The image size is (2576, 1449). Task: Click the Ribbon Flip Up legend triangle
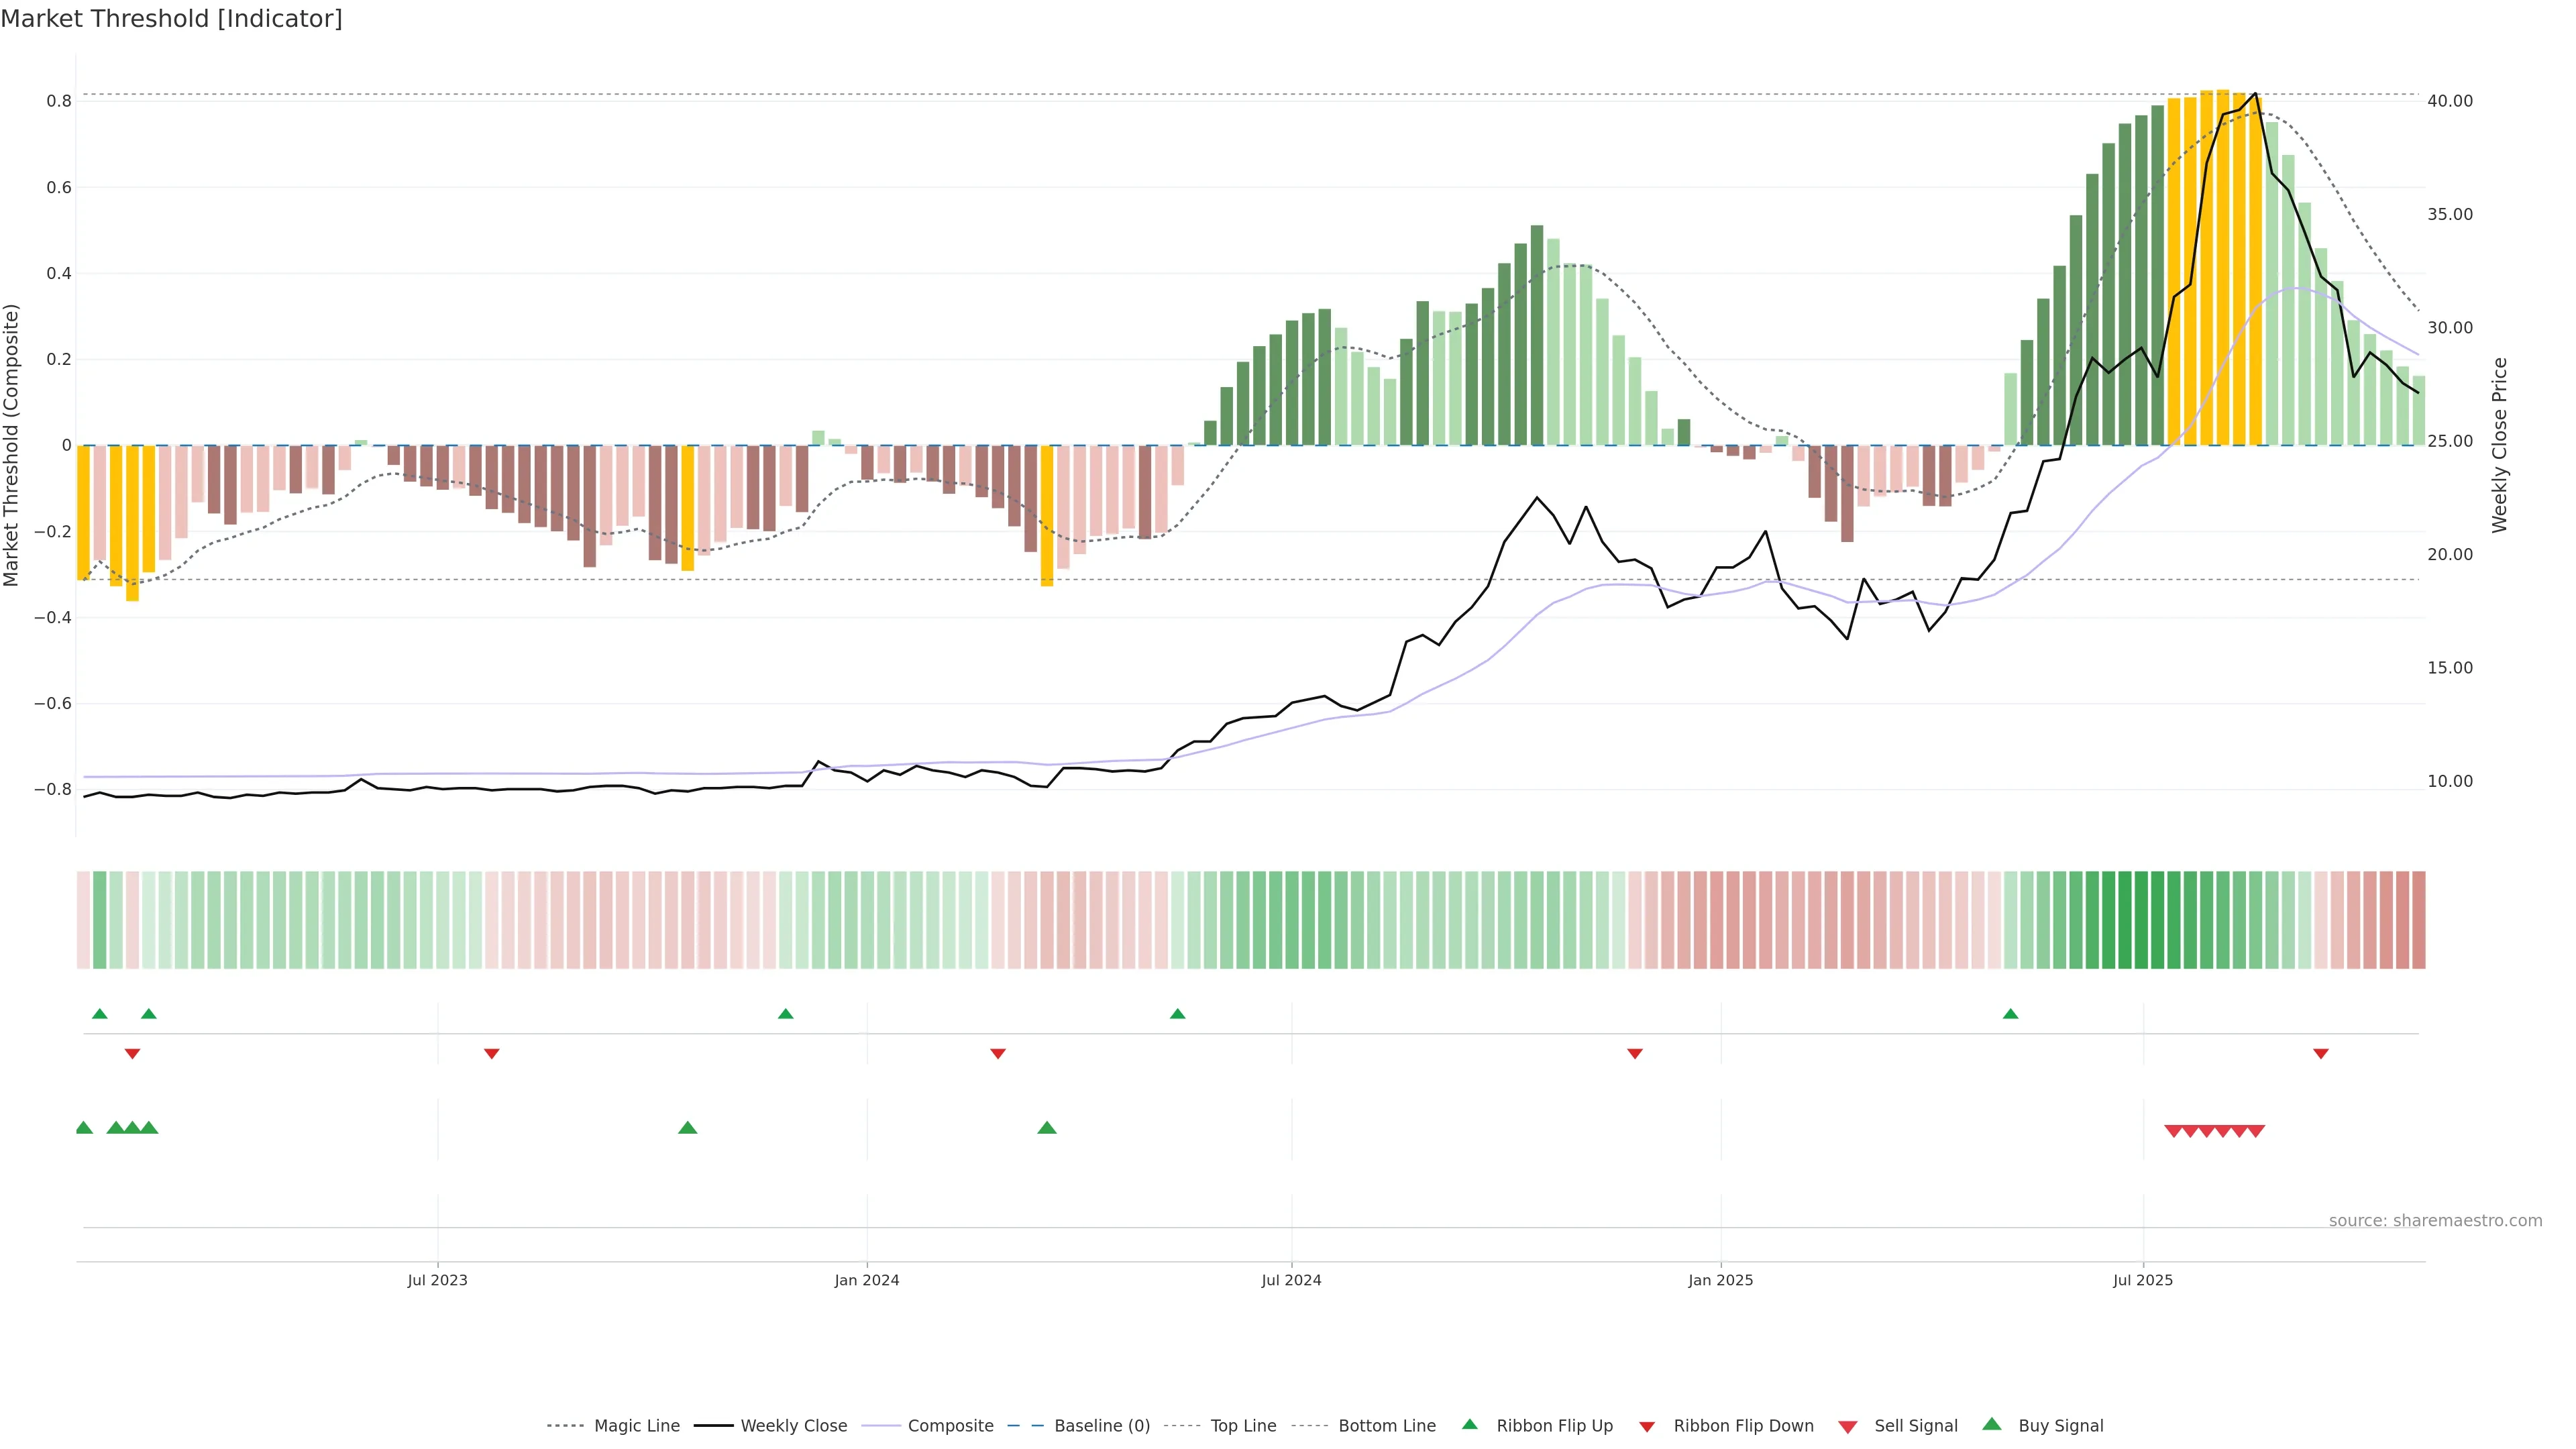1469,1425
